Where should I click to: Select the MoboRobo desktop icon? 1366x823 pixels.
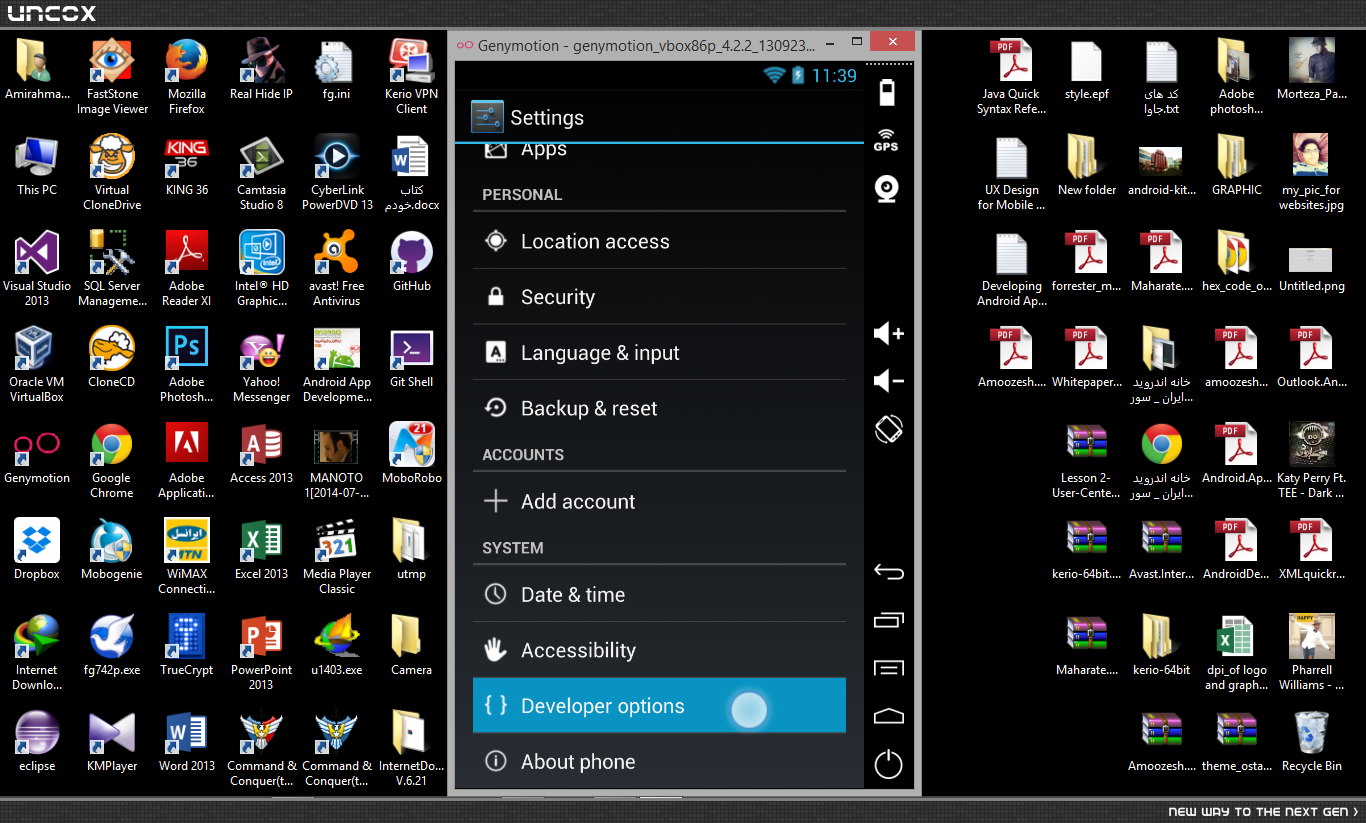point(412,454)
